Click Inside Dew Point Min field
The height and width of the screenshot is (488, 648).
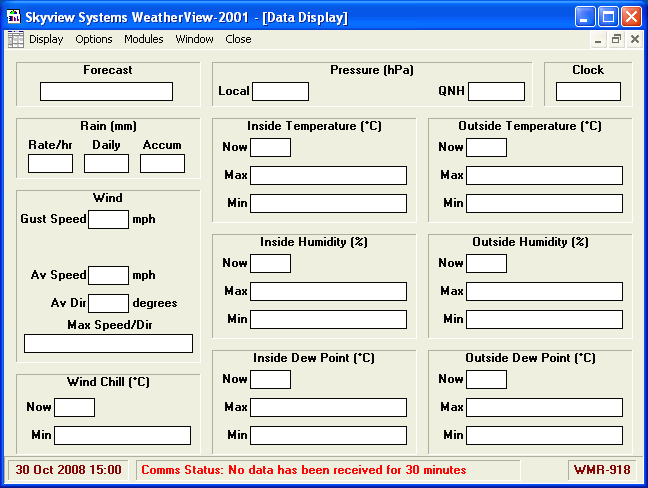point(328,436)
